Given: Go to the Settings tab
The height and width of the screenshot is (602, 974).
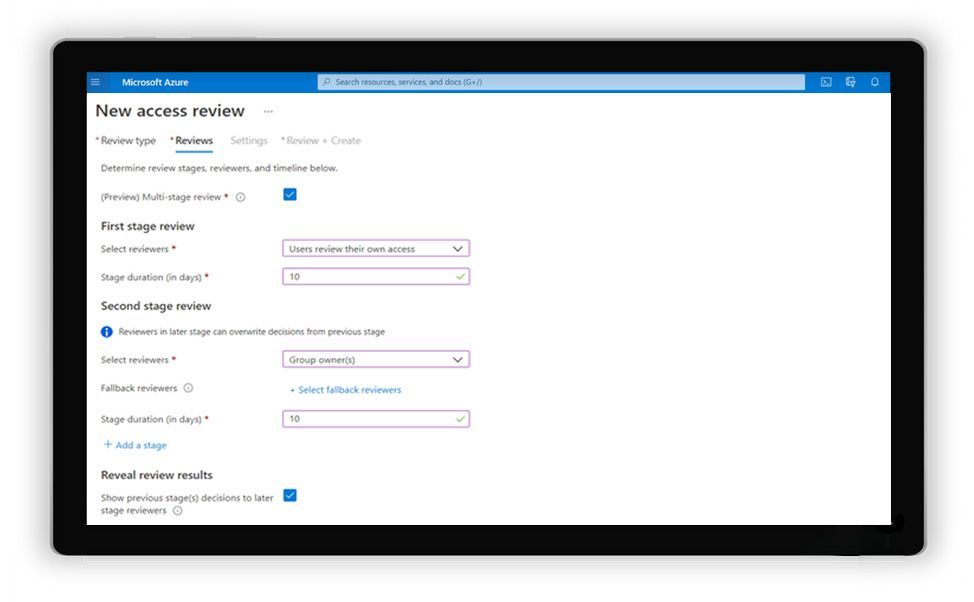Looking at the screenshot, I should click(248, 140).
